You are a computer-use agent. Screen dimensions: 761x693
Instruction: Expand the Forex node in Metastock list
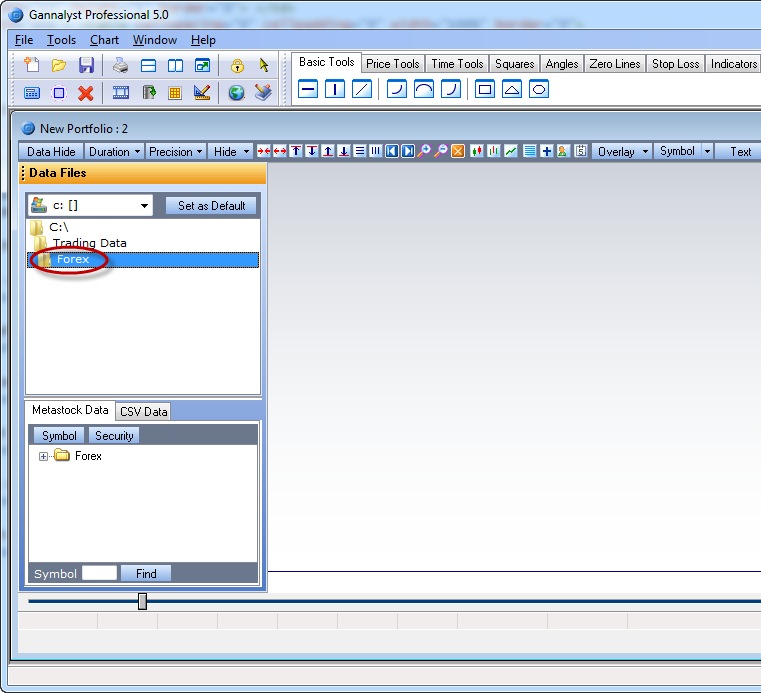43,456
